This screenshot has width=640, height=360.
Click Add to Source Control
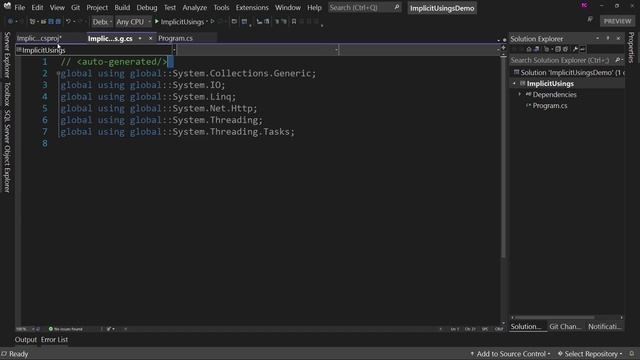(x=511, y=354)
